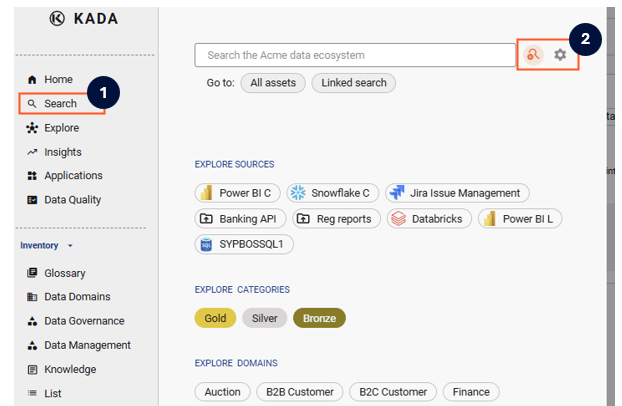622x406 pixels.
Task: Click the Linked search button
Action: coord(354,83)
